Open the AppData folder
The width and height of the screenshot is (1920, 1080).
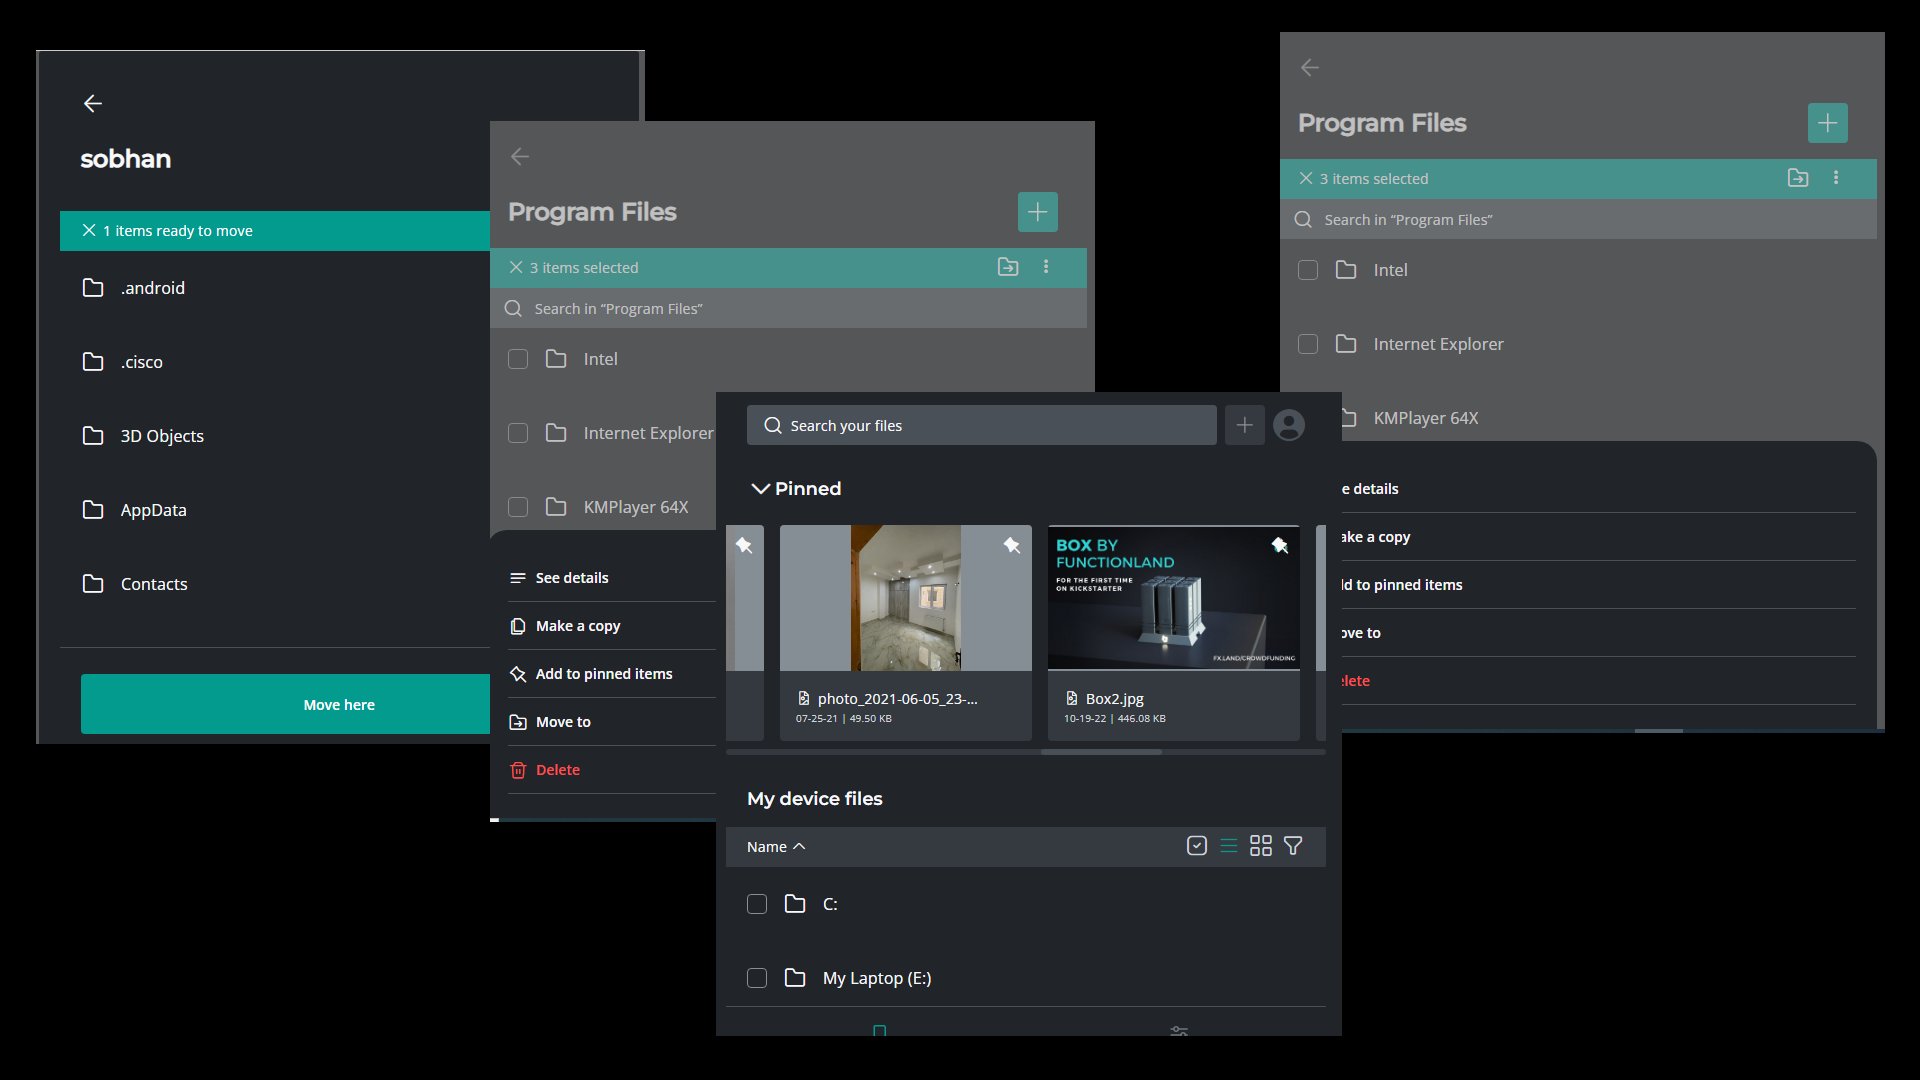153,510
